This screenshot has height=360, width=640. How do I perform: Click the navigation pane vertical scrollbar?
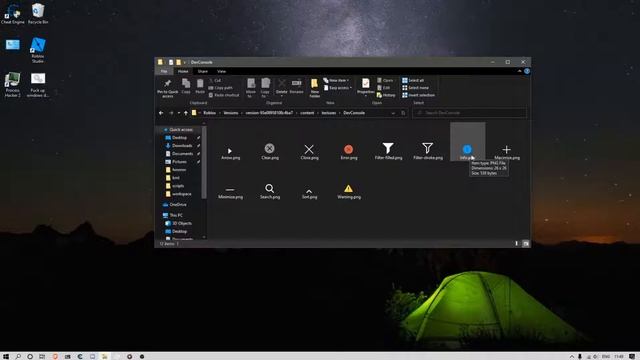coord(204,162)
